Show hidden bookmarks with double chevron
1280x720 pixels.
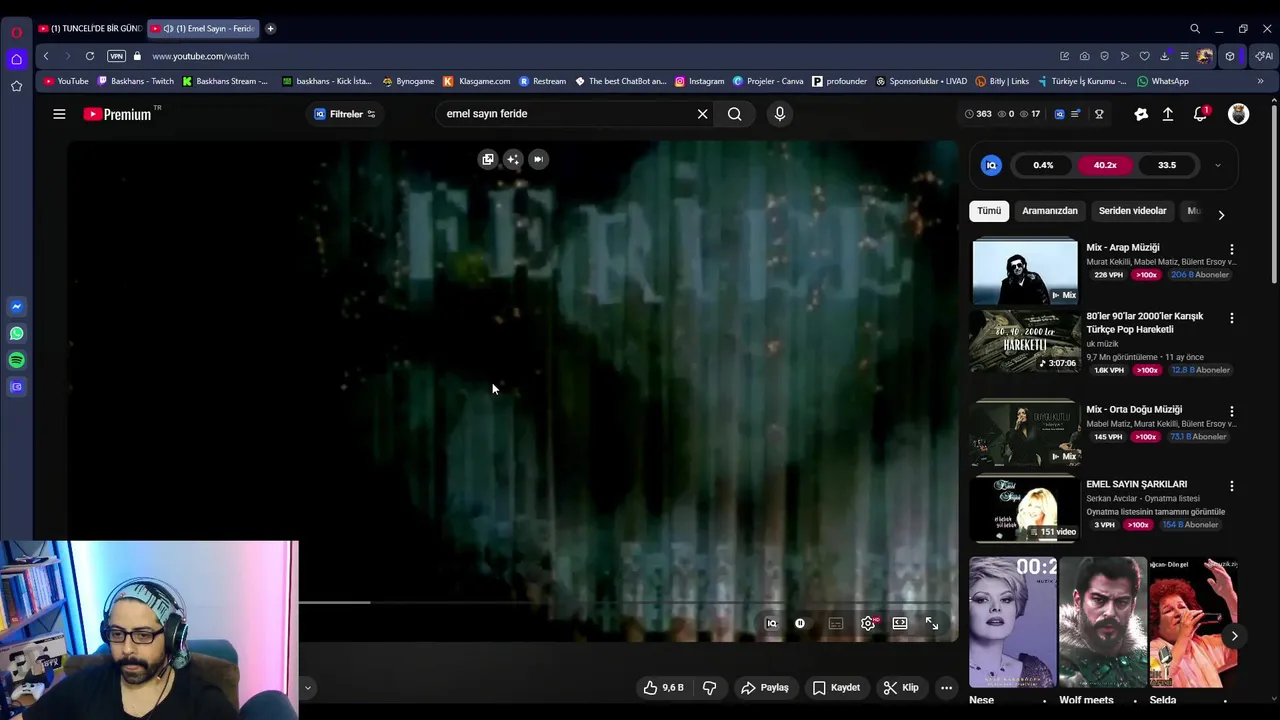coord(1260,81)
